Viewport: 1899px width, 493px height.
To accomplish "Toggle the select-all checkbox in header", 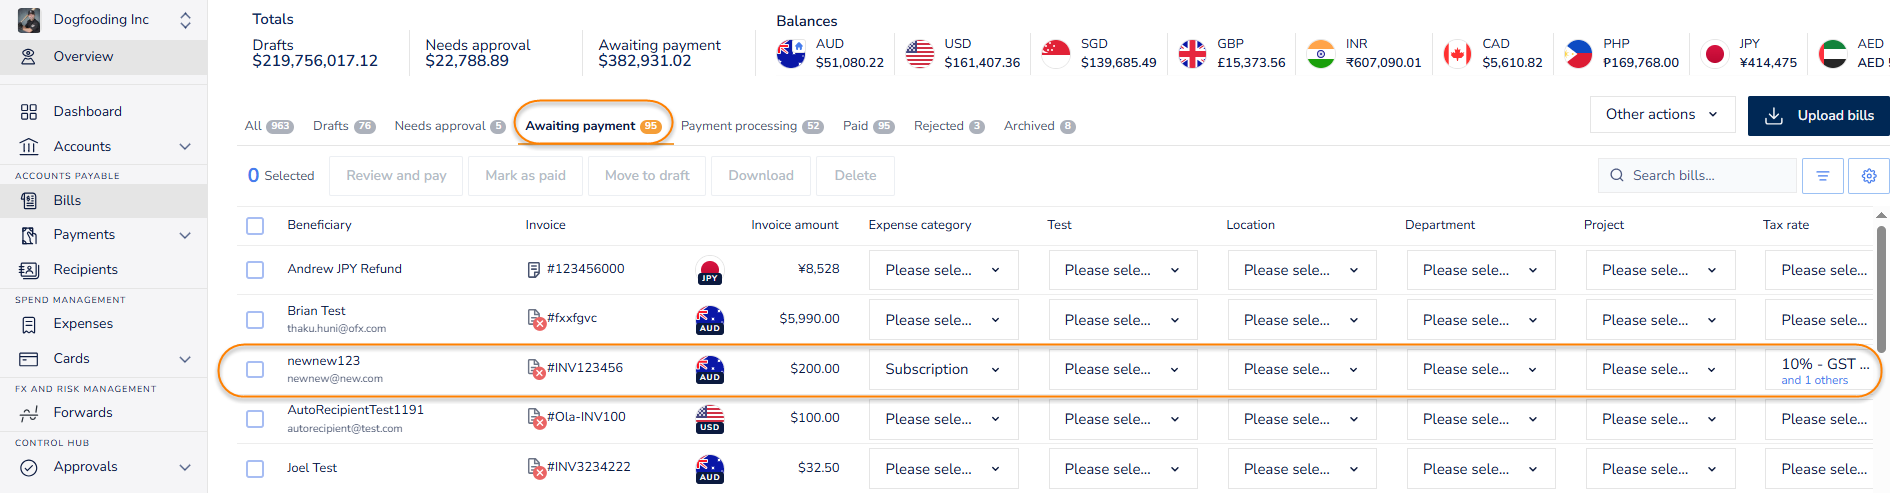I will point(255,226).
